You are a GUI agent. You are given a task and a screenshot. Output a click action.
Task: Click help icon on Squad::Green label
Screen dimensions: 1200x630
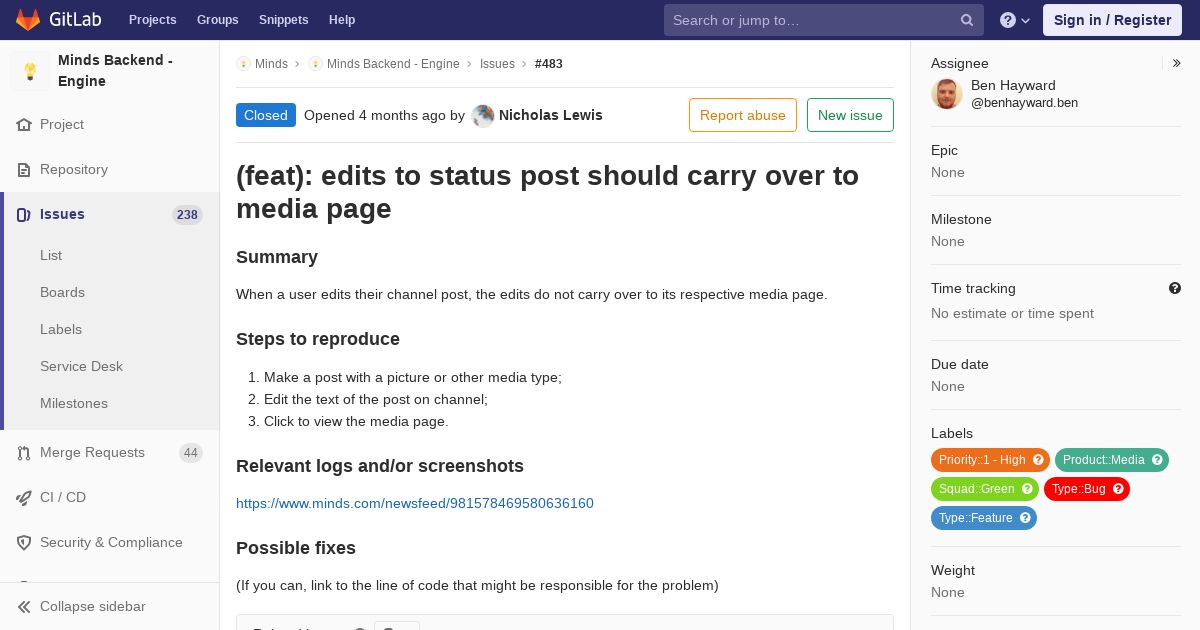(x=1028, y=489)
